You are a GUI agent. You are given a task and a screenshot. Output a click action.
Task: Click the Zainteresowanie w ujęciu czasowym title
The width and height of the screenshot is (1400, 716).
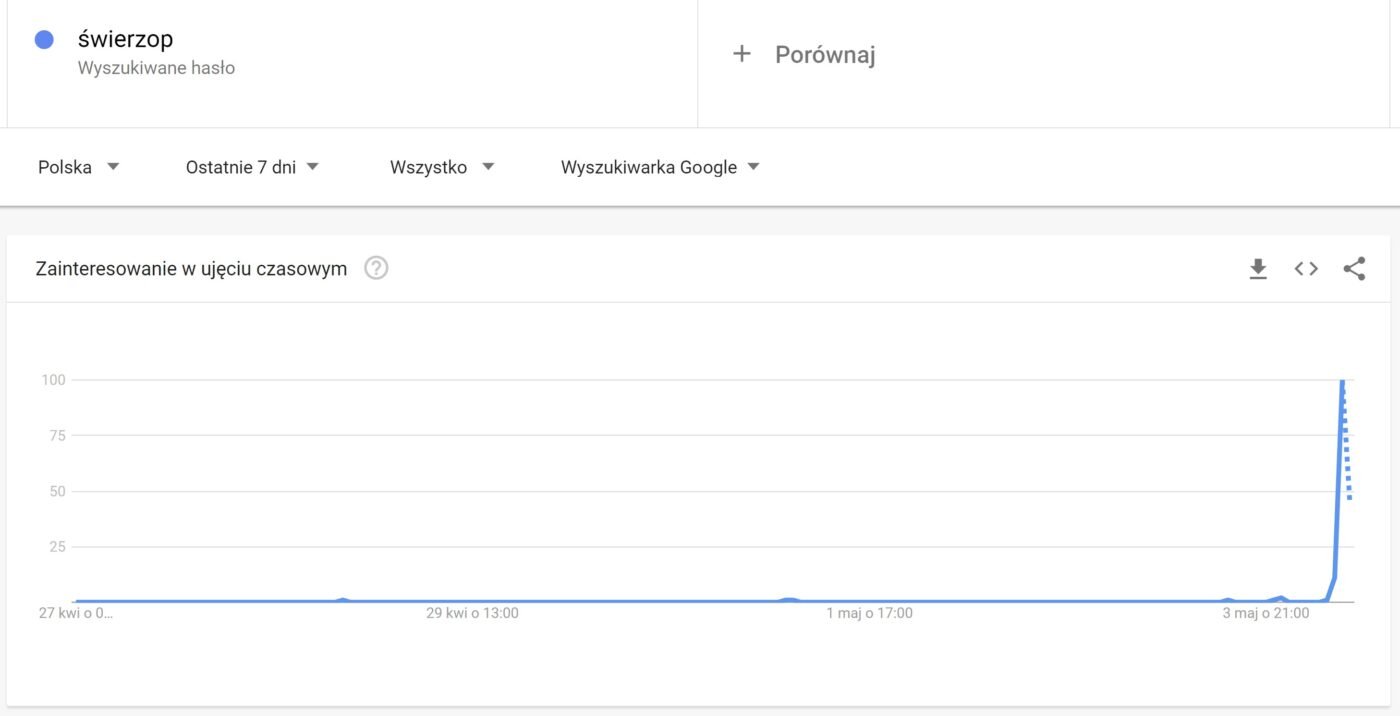coord(191,268)
